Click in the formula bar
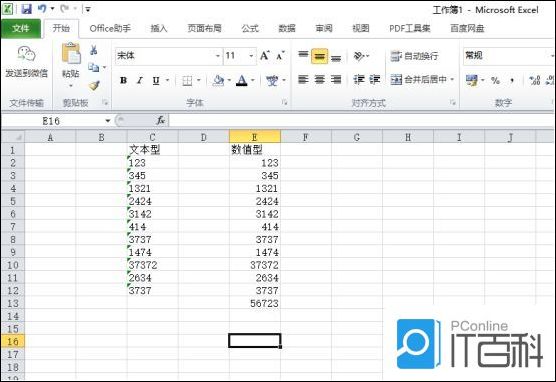This screenshot has width=556, height=382. [361, 121]
